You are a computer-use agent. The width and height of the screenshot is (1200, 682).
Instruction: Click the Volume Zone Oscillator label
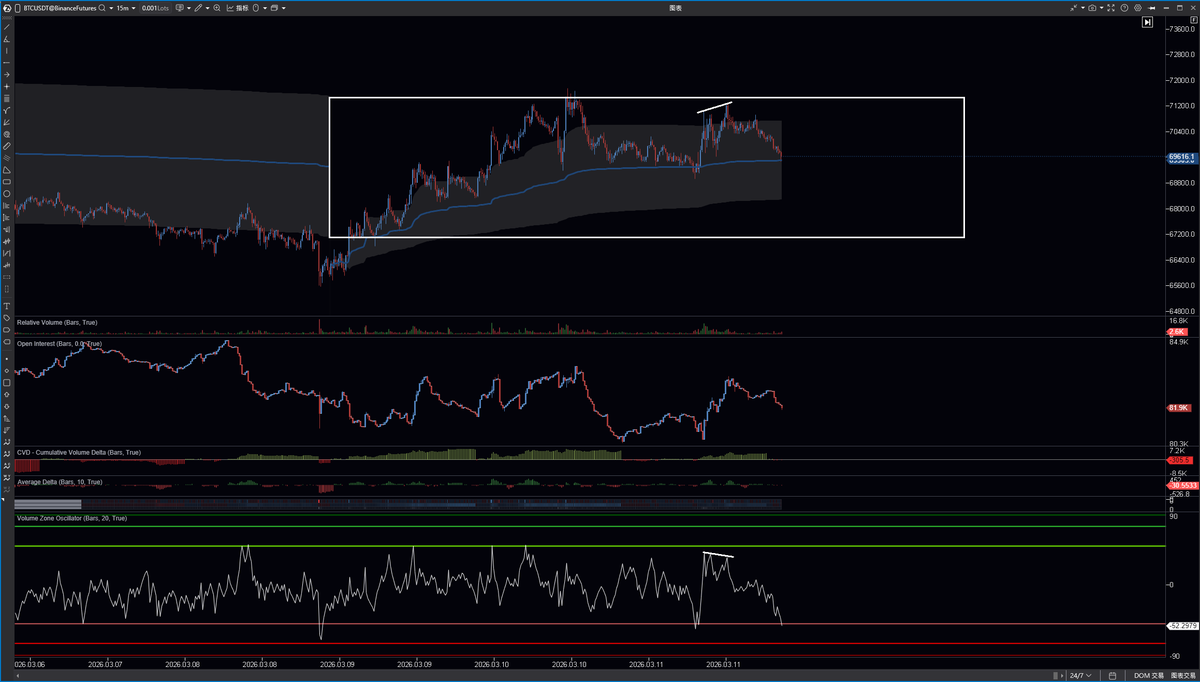(72, 518)
